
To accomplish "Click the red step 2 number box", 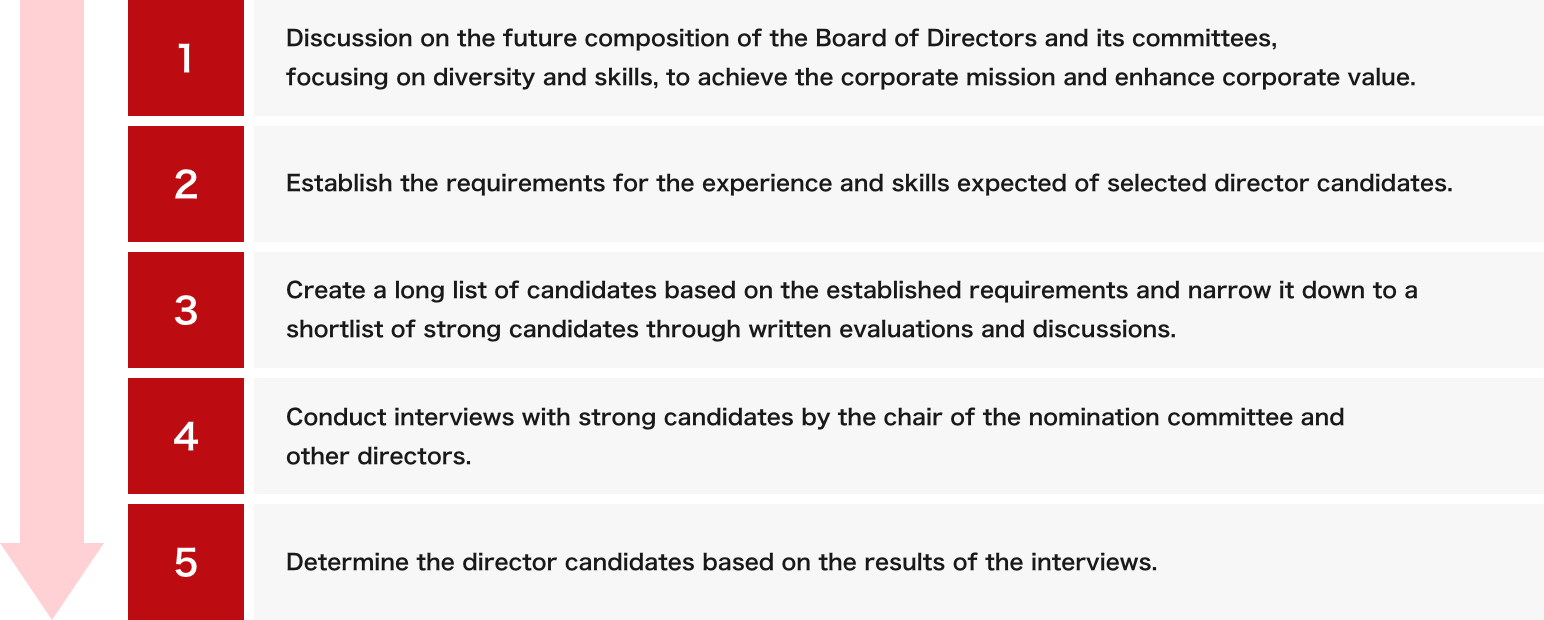I will (186, 184).
